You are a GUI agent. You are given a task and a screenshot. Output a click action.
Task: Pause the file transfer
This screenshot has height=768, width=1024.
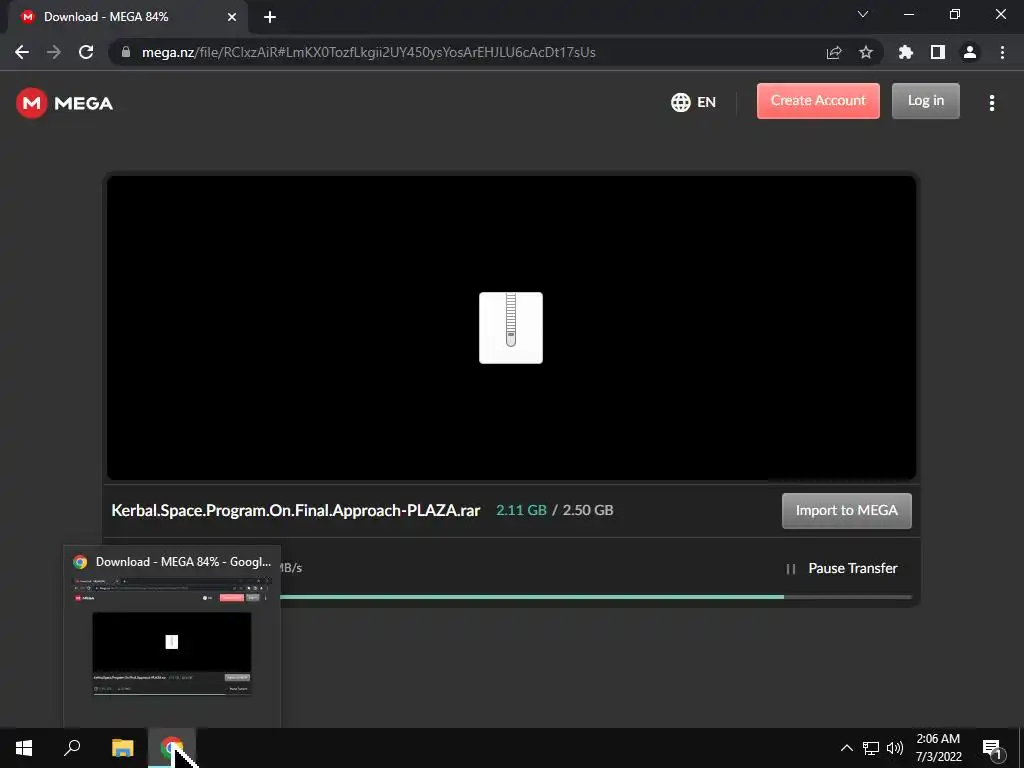coord(841,568)
